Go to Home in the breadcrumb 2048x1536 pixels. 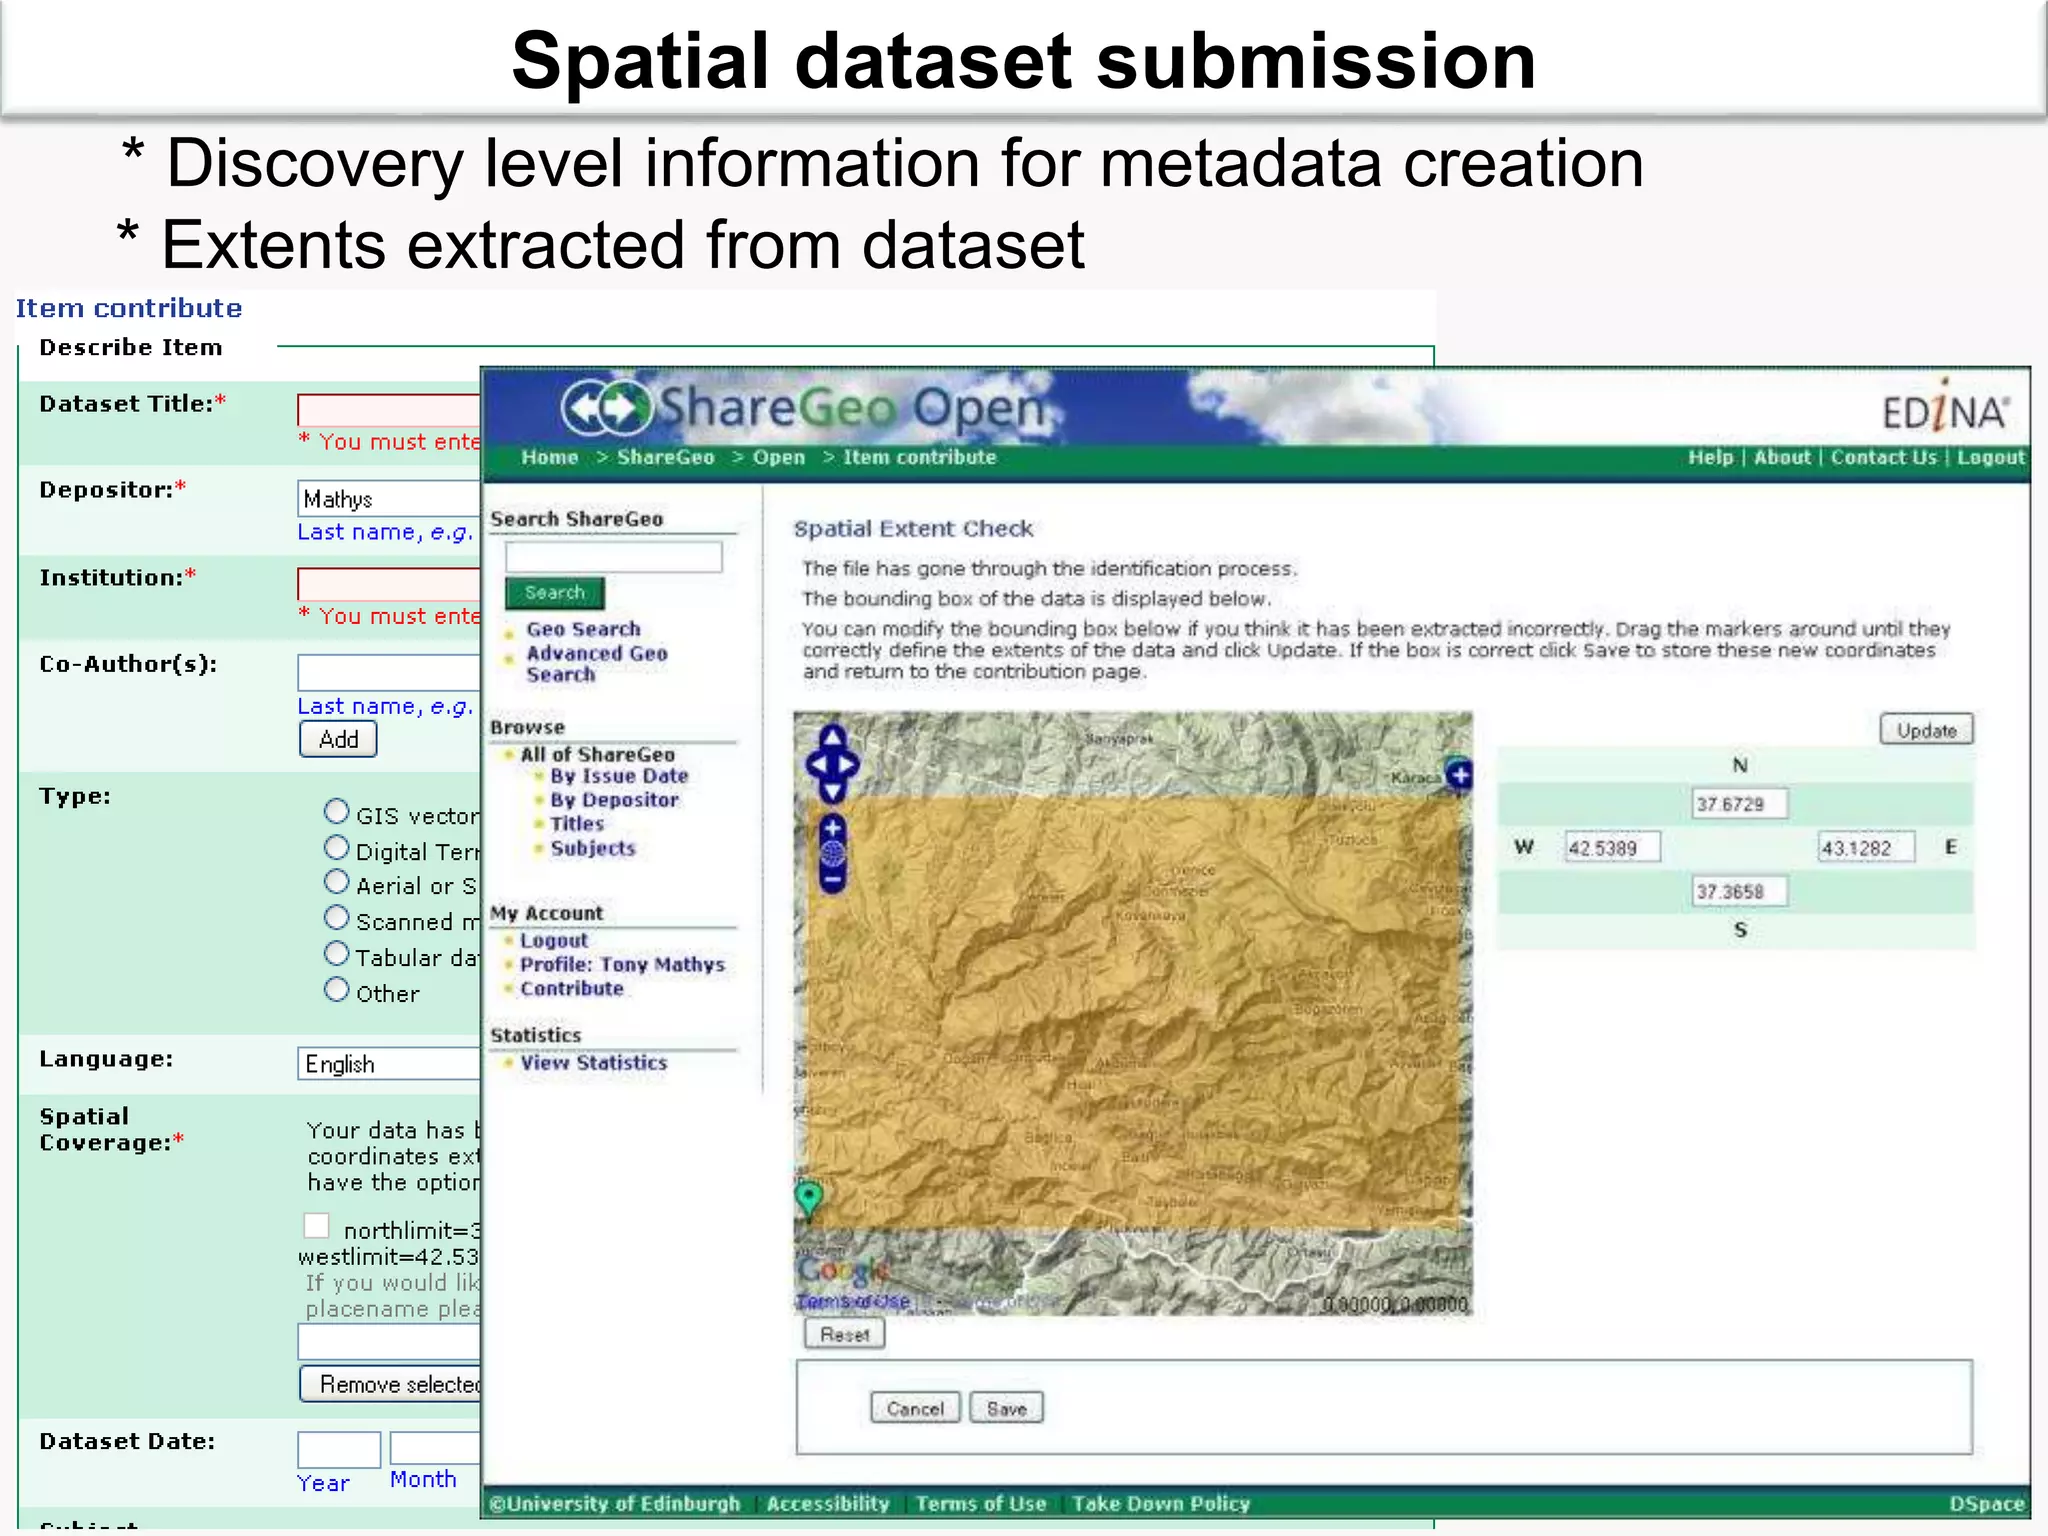point(549,457)
